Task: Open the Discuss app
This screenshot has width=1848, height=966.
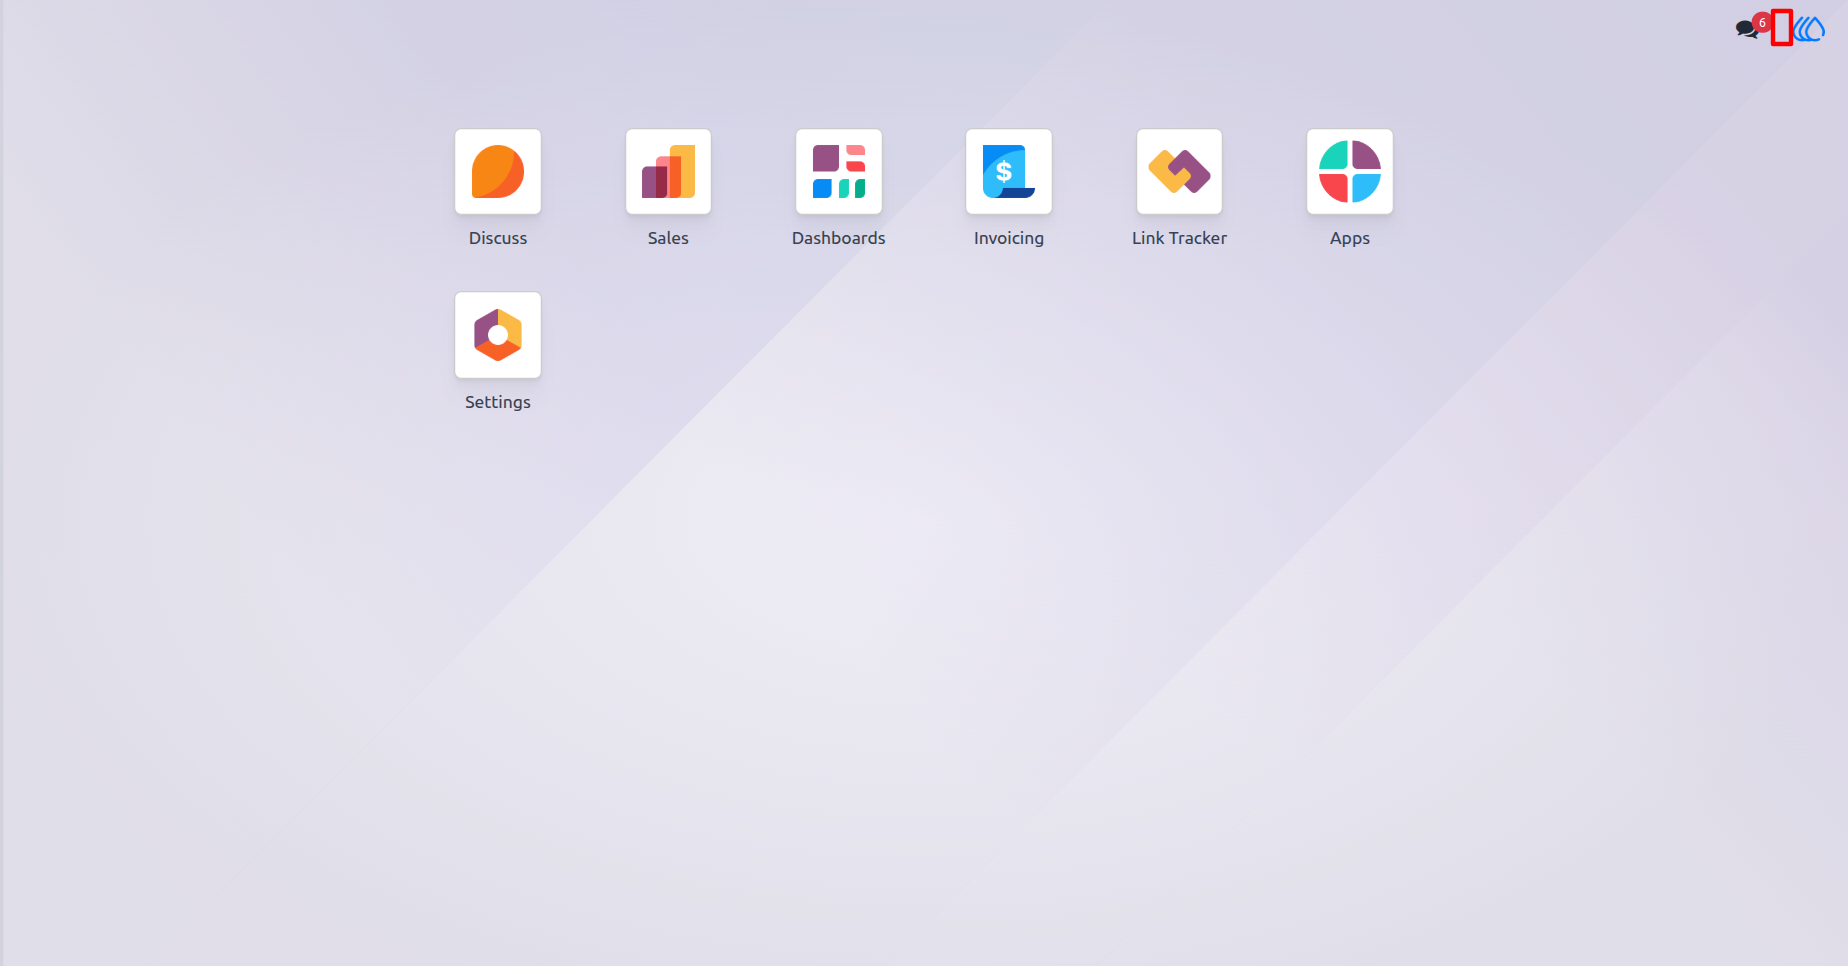Action: click(498, 172)
